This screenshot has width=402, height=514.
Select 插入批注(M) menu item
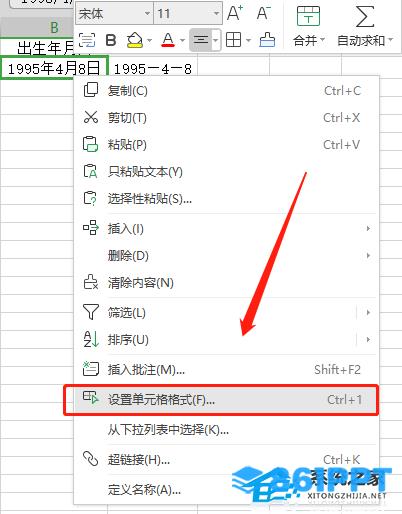(x=226, y=370)
